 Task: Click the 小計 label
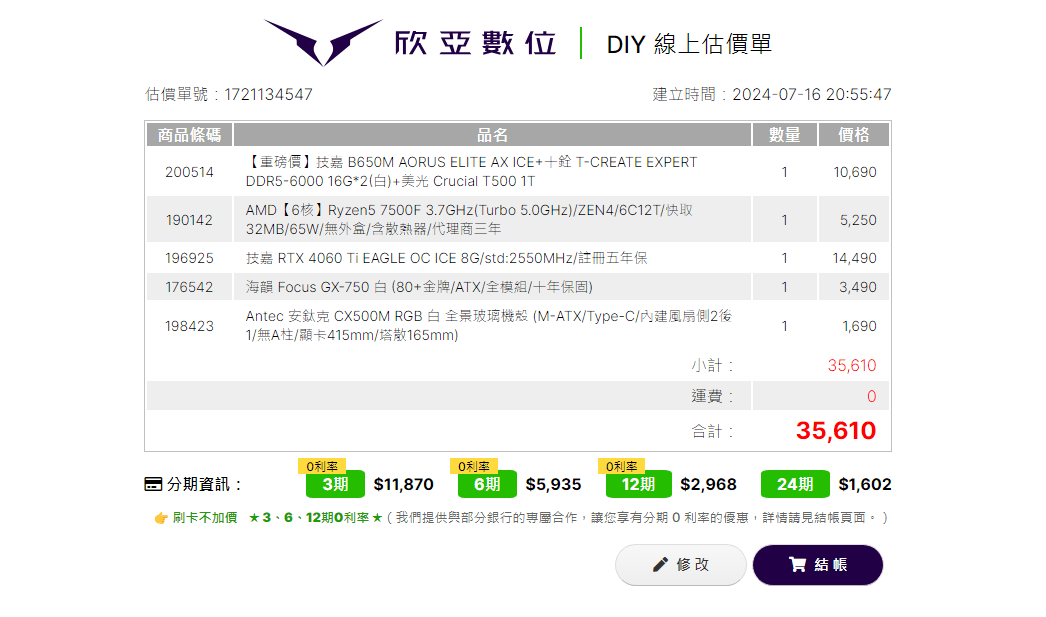point(712,366)
